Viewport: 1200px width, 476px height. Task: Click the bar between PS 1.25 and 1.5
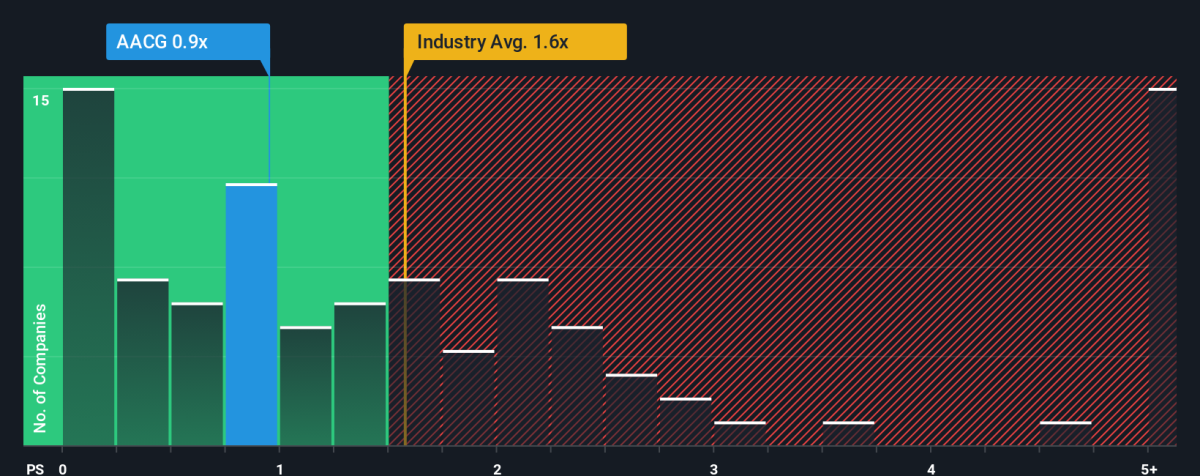coord(360,374)
